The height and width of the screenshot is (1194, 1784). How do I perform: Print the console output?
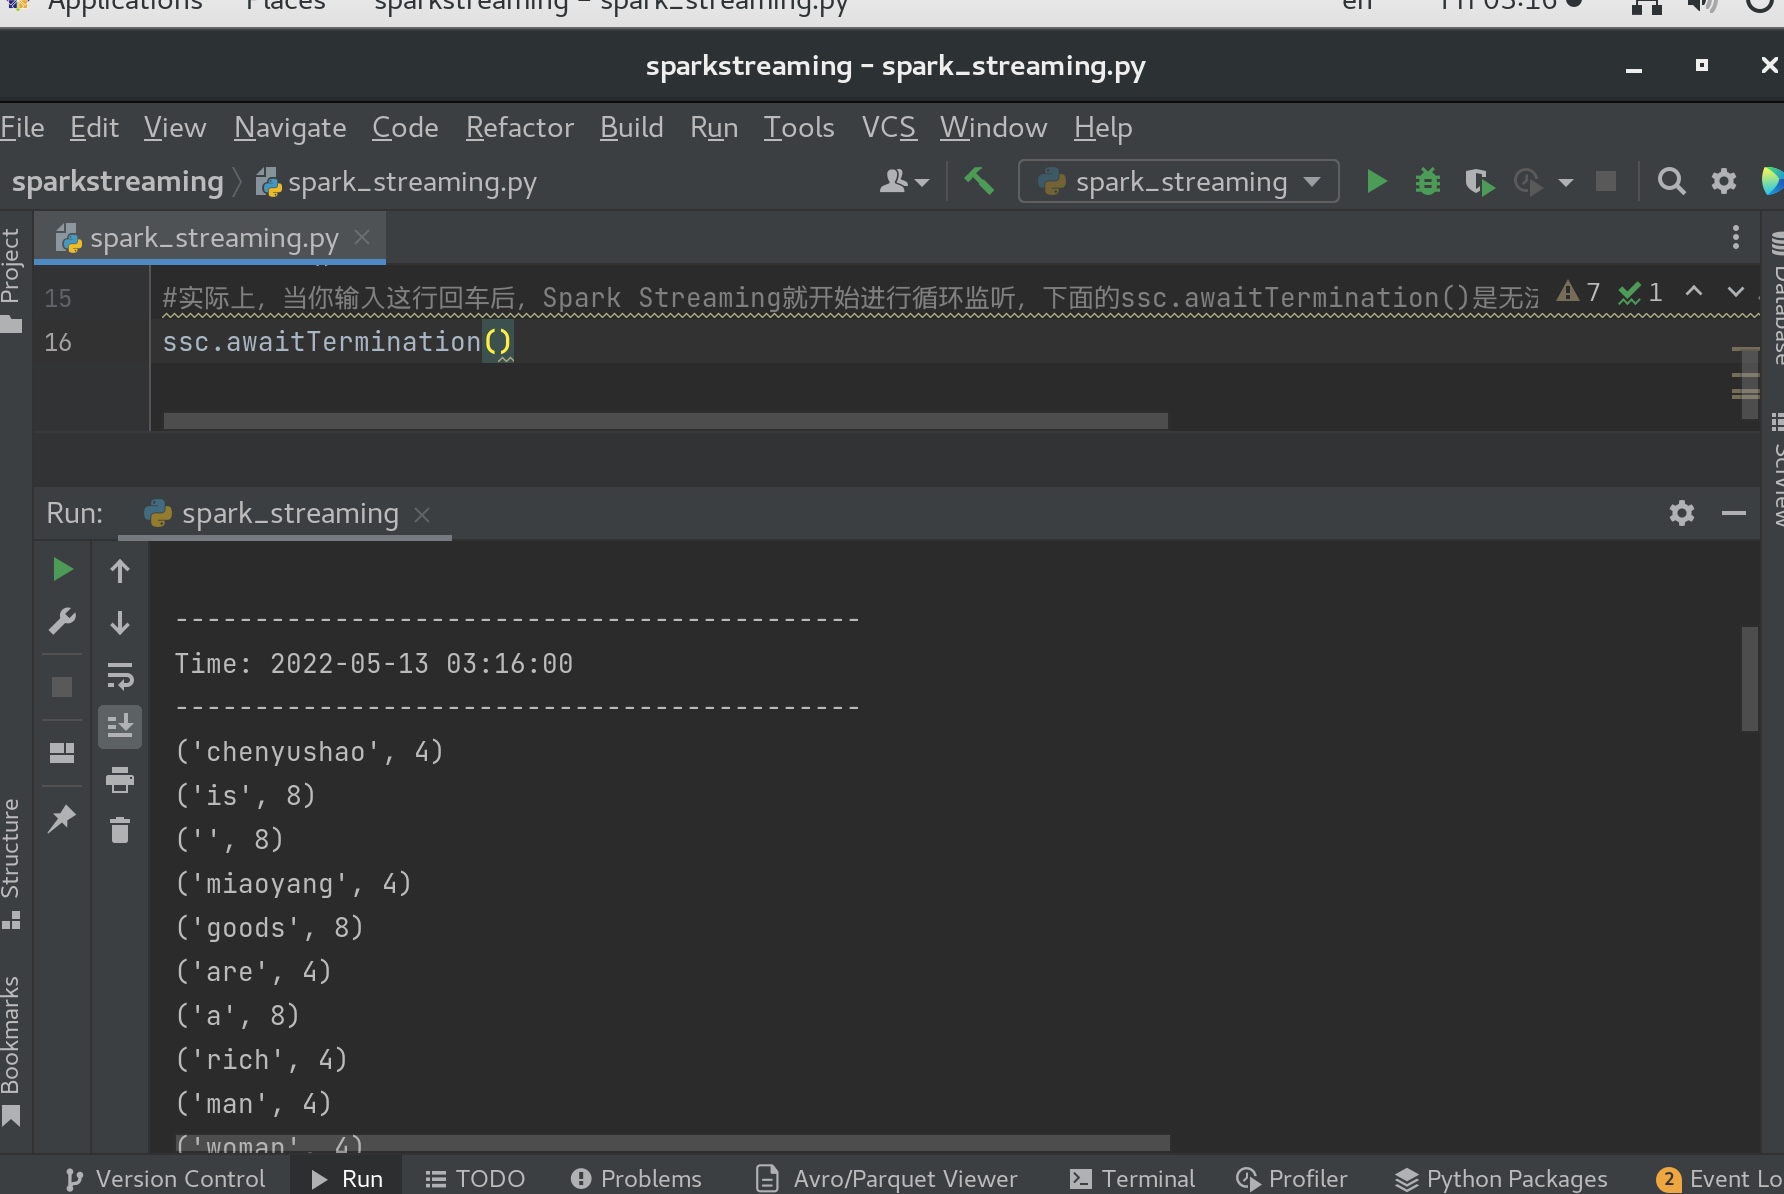[x=120, y=779]
